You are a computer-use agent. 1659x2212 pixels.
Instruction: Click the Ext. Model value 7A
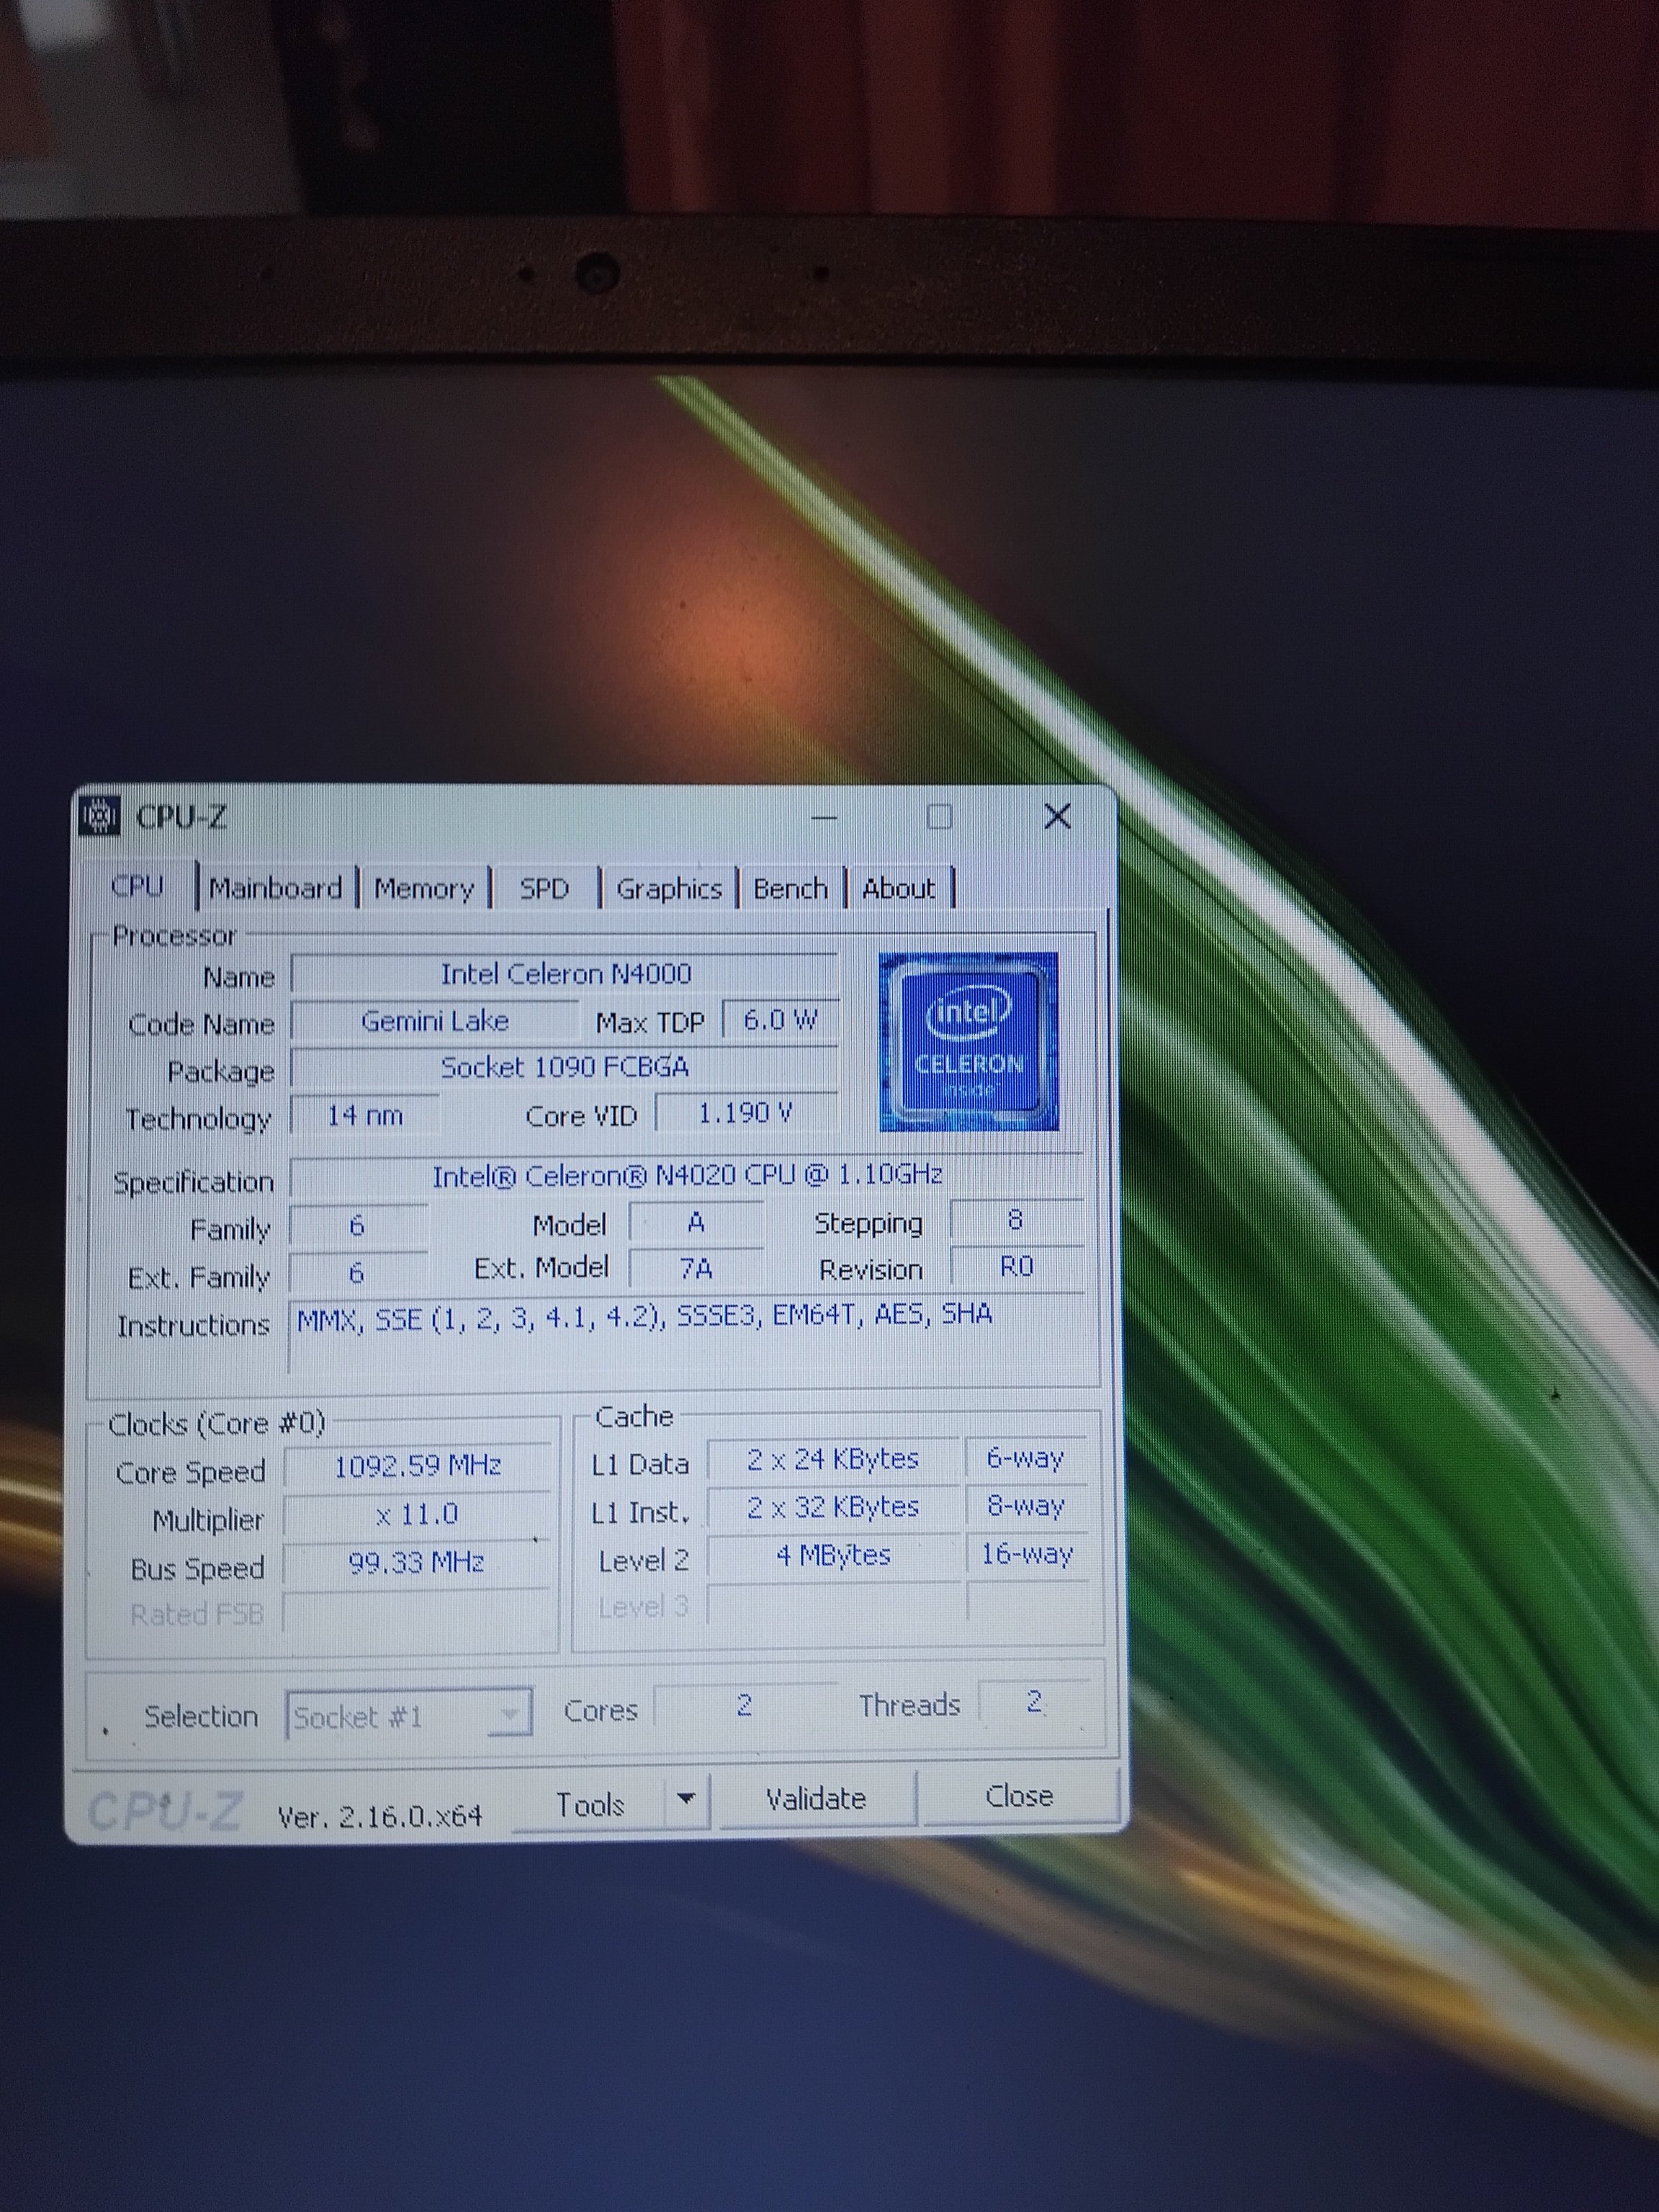[x=696, y=1268]
